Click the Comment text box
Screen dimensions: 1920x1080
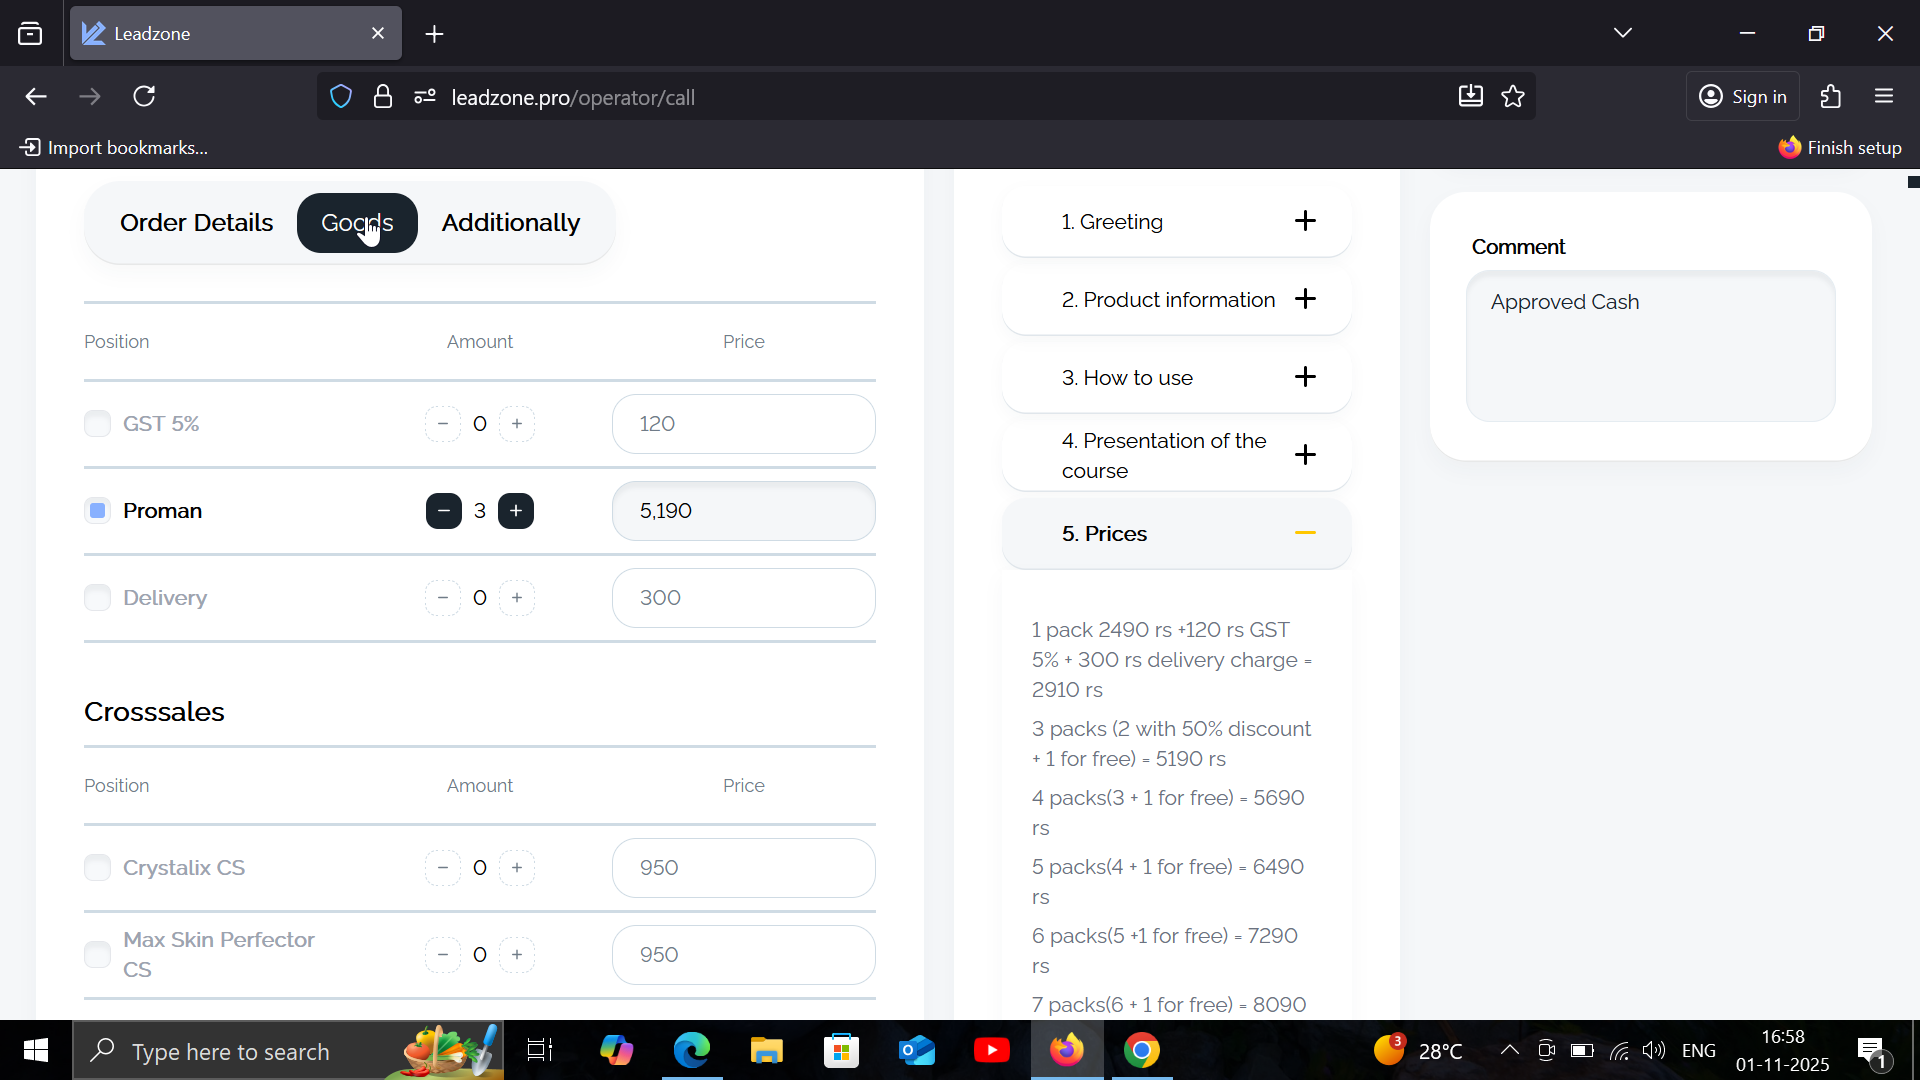(x=1650, y=346)
